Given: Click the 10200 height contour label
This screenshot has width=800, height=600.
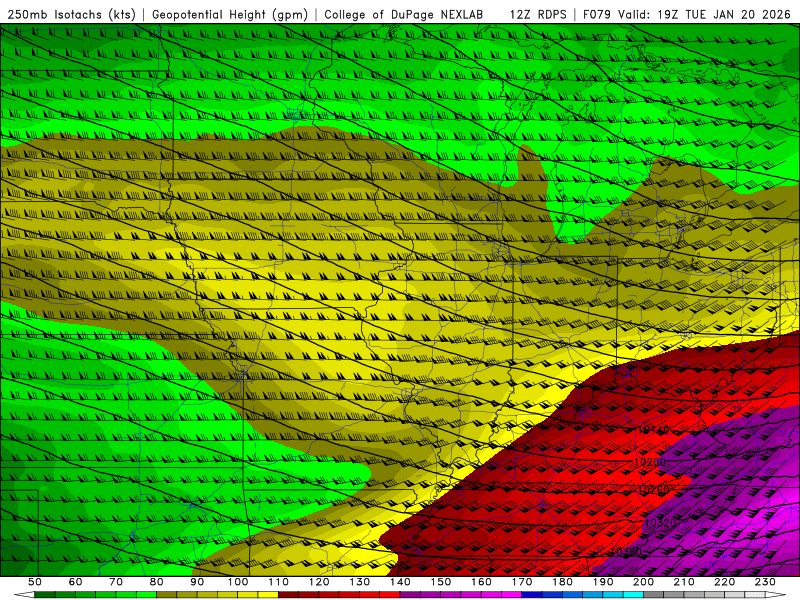Looking at the screenshot, I should (x=649, y=462).
